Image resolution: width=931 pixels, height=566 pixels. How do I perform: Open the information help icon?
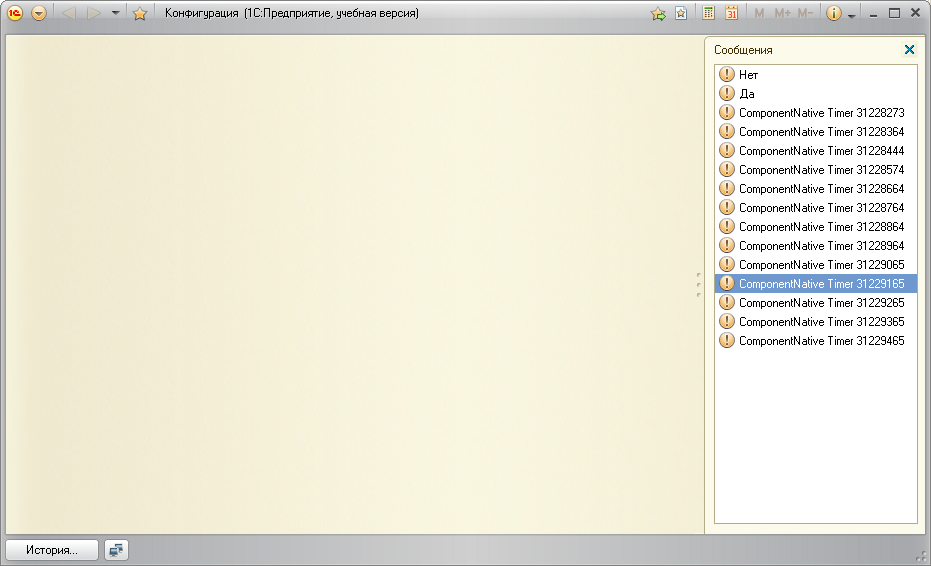[834, 13]
